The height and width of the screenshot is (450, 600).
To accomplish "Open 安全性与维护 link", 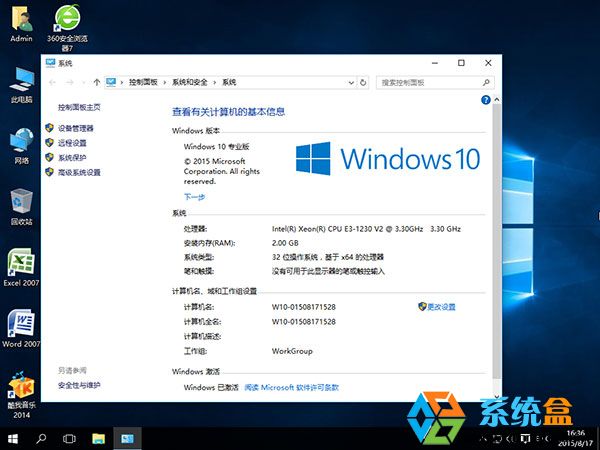I will (x=79, y=385).
